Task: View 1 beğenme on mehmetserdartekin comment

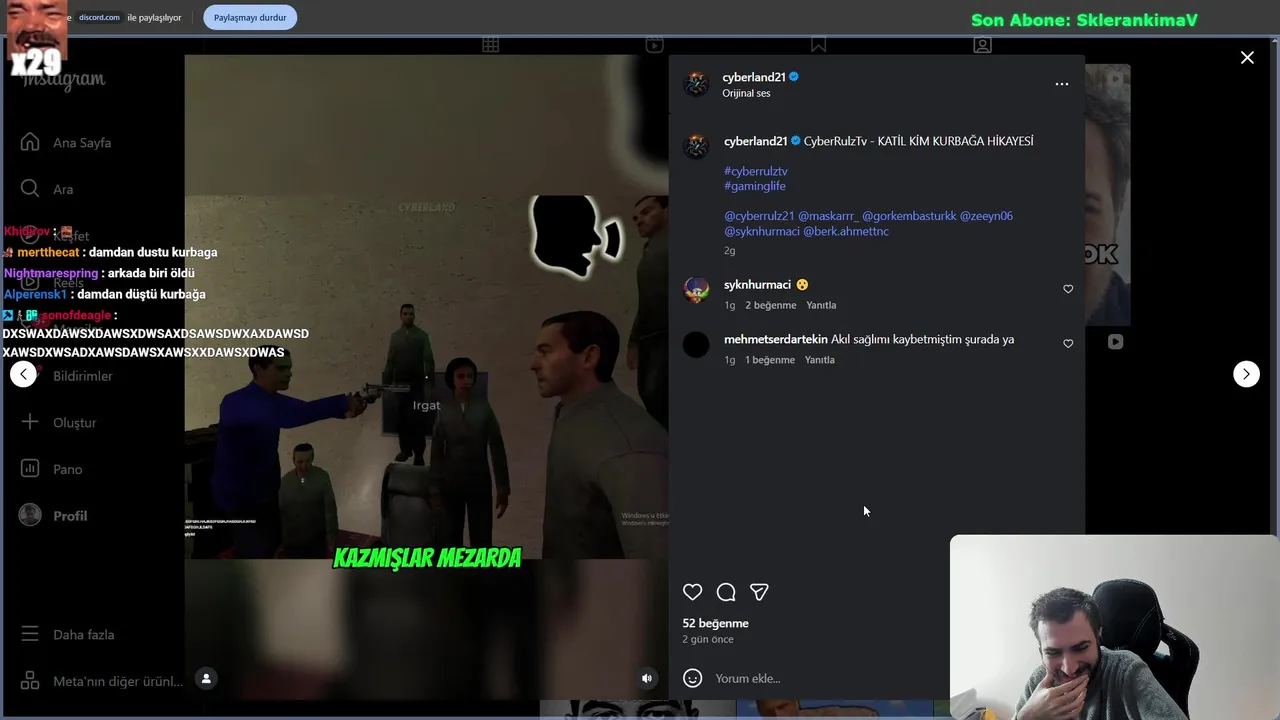Action: click(769, 360)
